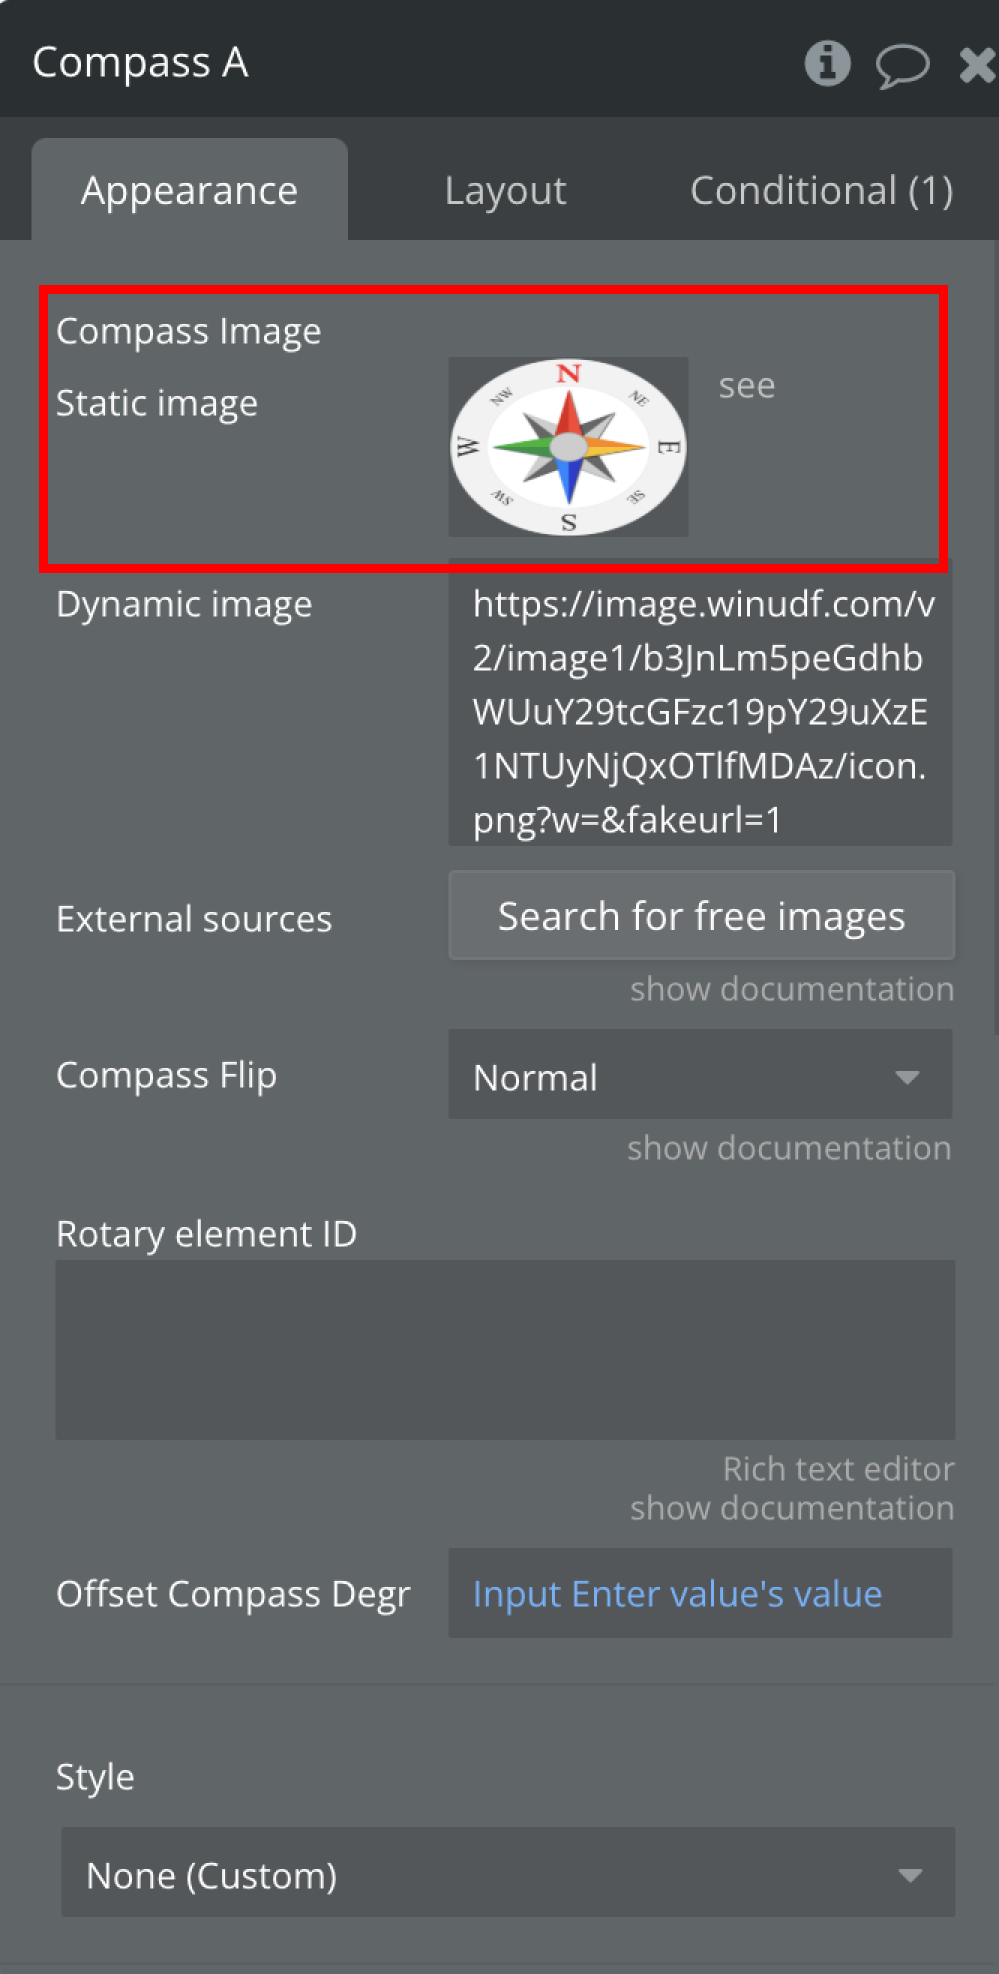Viewport: 999px width, 1974px height.
Task: Open the Rich text editor link
Action: 838,1469
